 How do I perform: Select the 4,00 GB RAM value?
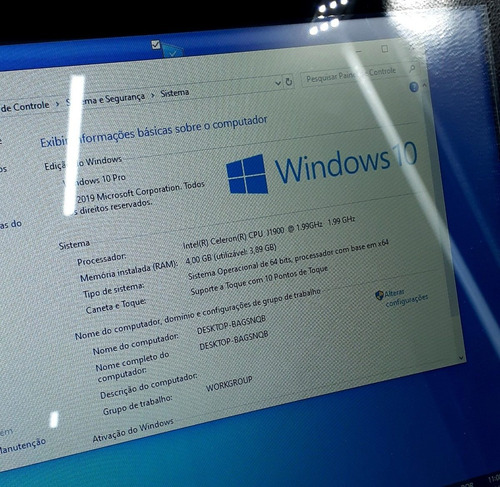click(x=231, y=254)
